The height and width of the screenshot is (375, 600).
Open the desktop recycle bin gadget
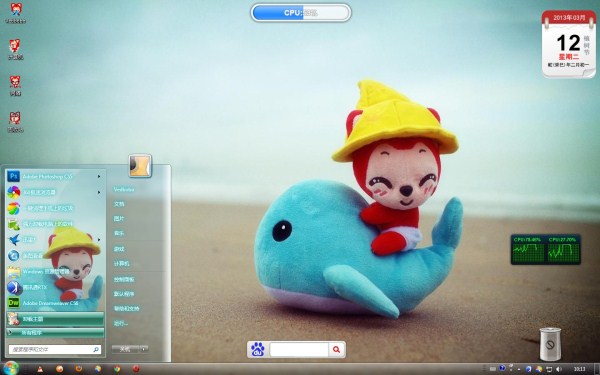point(550,344)
